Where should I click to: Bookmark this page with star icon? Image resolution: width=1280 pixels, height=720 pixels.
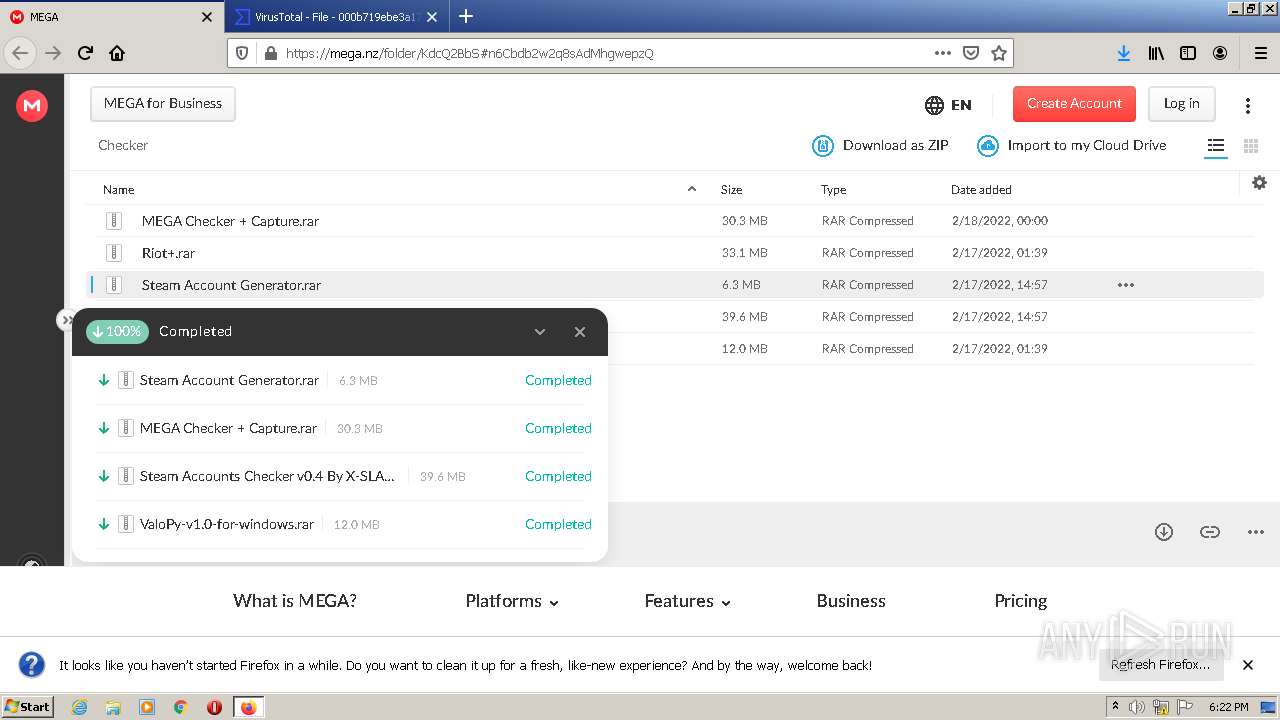click(x=999, y=53)
